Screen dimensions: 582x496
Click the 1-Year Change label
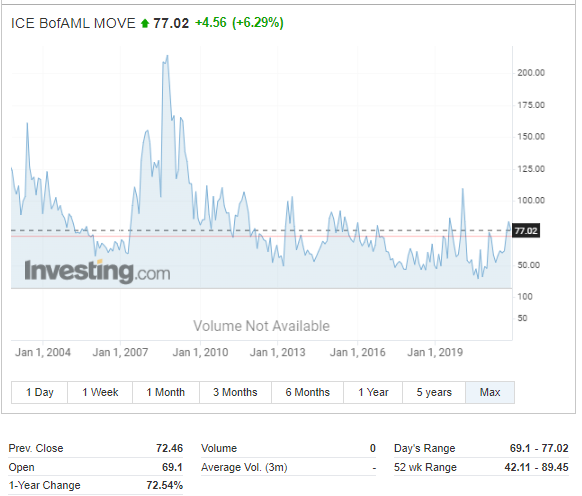pyautogui.click(x=45, y=485)
